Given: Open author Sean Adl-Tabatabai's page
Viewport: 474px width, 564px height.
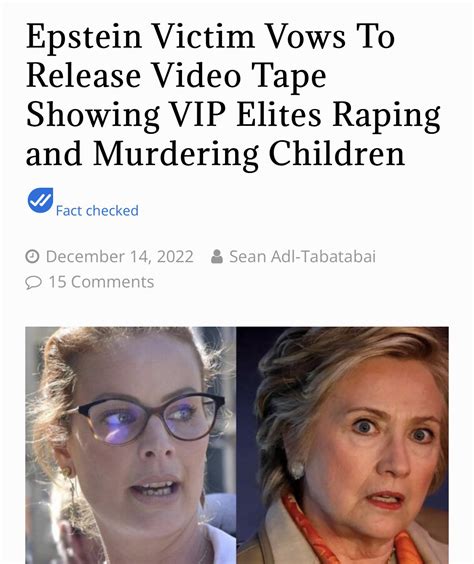Looking at the screenshot, I should (x=302, y=256).
